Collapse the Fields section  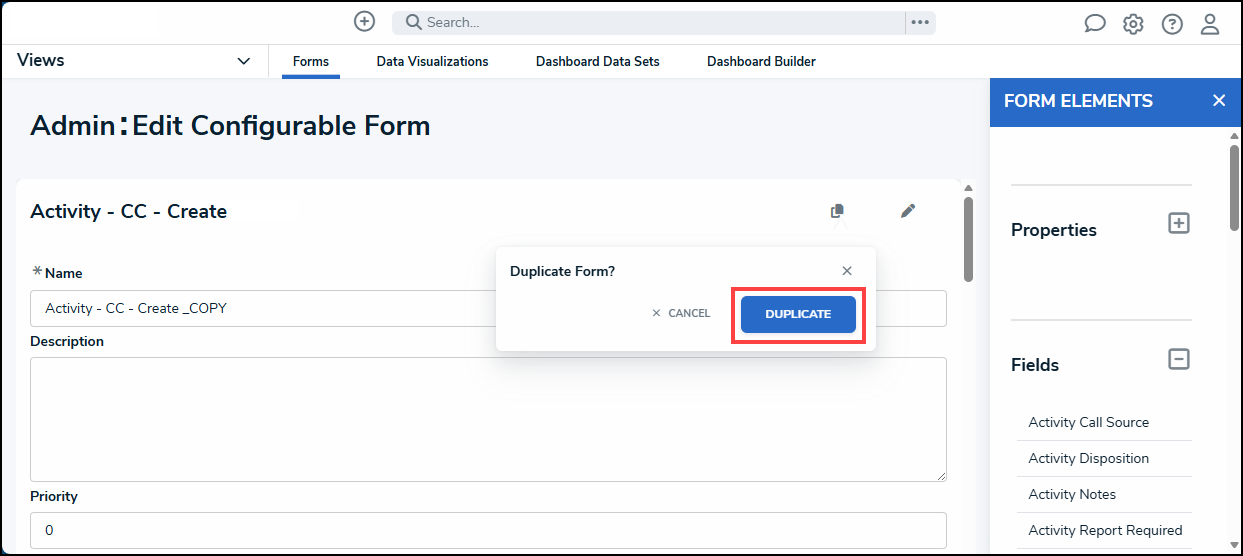click(1179, 359)
